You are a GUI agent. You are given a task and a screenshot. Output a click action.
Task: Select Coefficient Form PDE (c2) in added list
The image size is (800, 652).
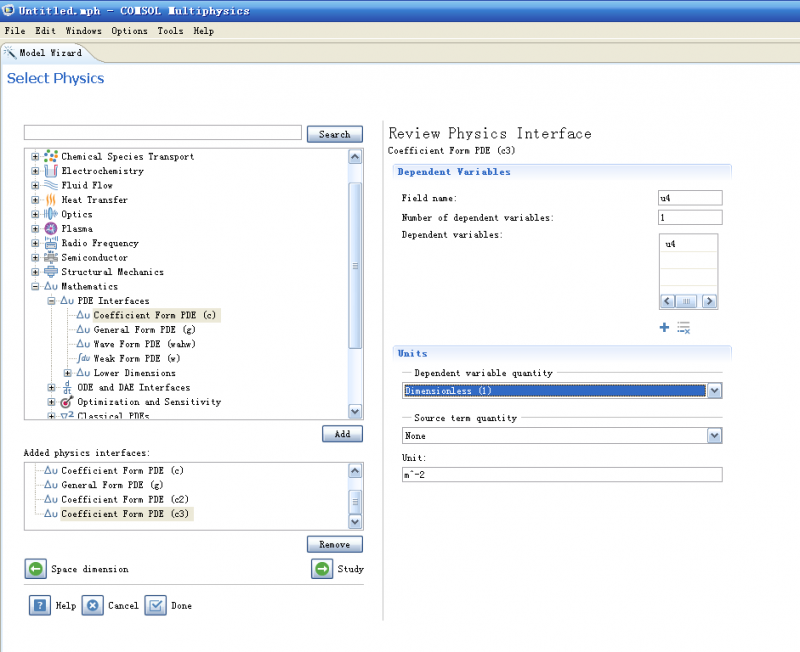pyautogui.click(x=124, y=499)
